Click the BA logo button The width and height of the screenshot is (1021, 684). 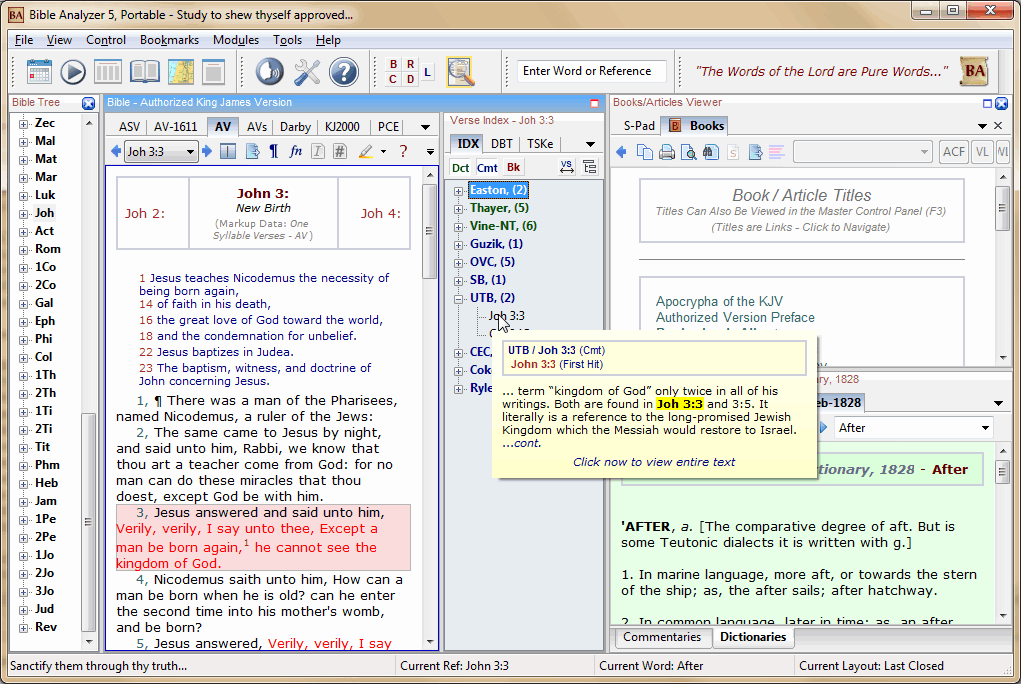coord(975,71)
